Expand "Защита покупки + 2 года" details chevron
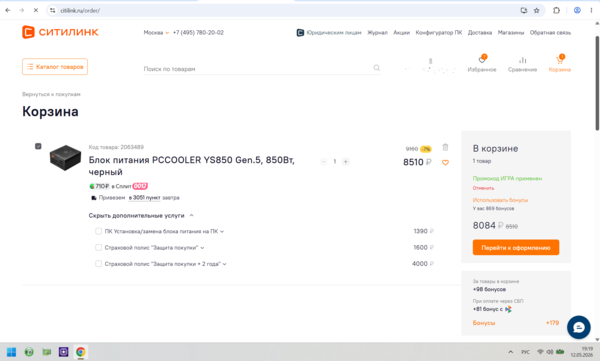600x361 pixels. tap(225, 264)
